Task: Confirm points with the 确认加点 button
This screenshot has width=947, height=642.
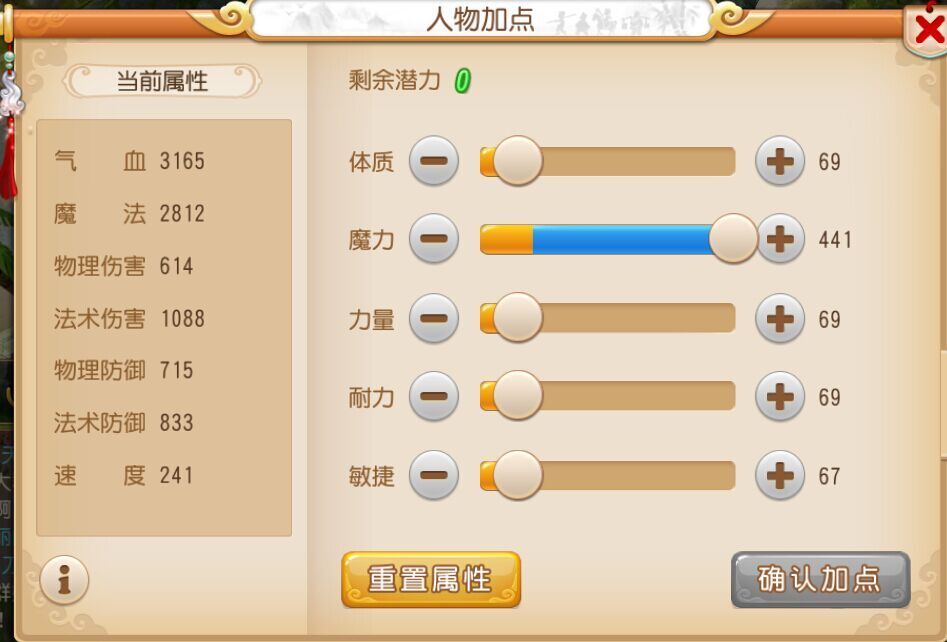Action: coord(820,579)
